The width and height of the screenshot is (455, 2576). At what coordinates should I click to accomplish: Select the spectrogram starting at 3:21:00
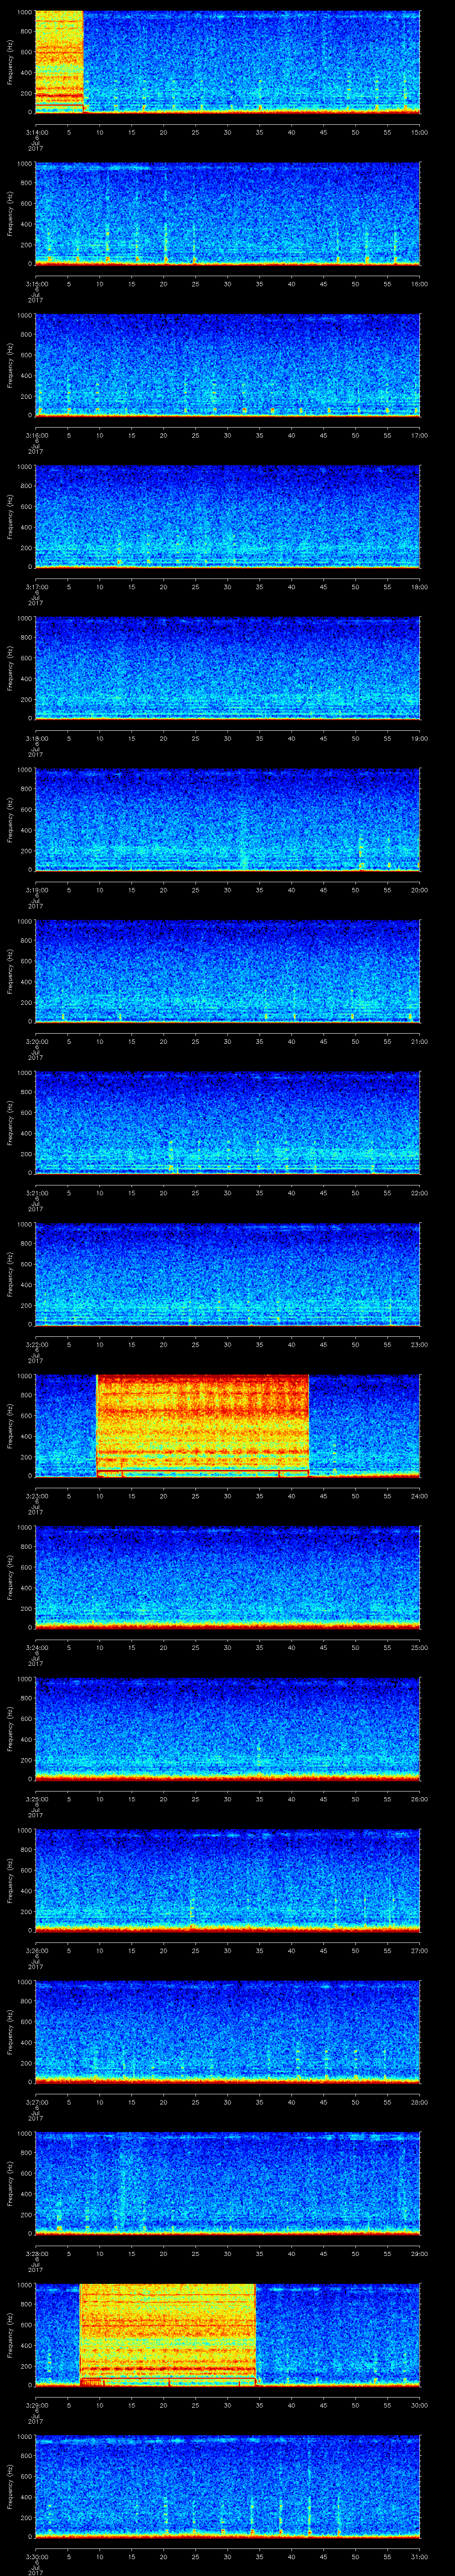click(x=227, y=1122)
